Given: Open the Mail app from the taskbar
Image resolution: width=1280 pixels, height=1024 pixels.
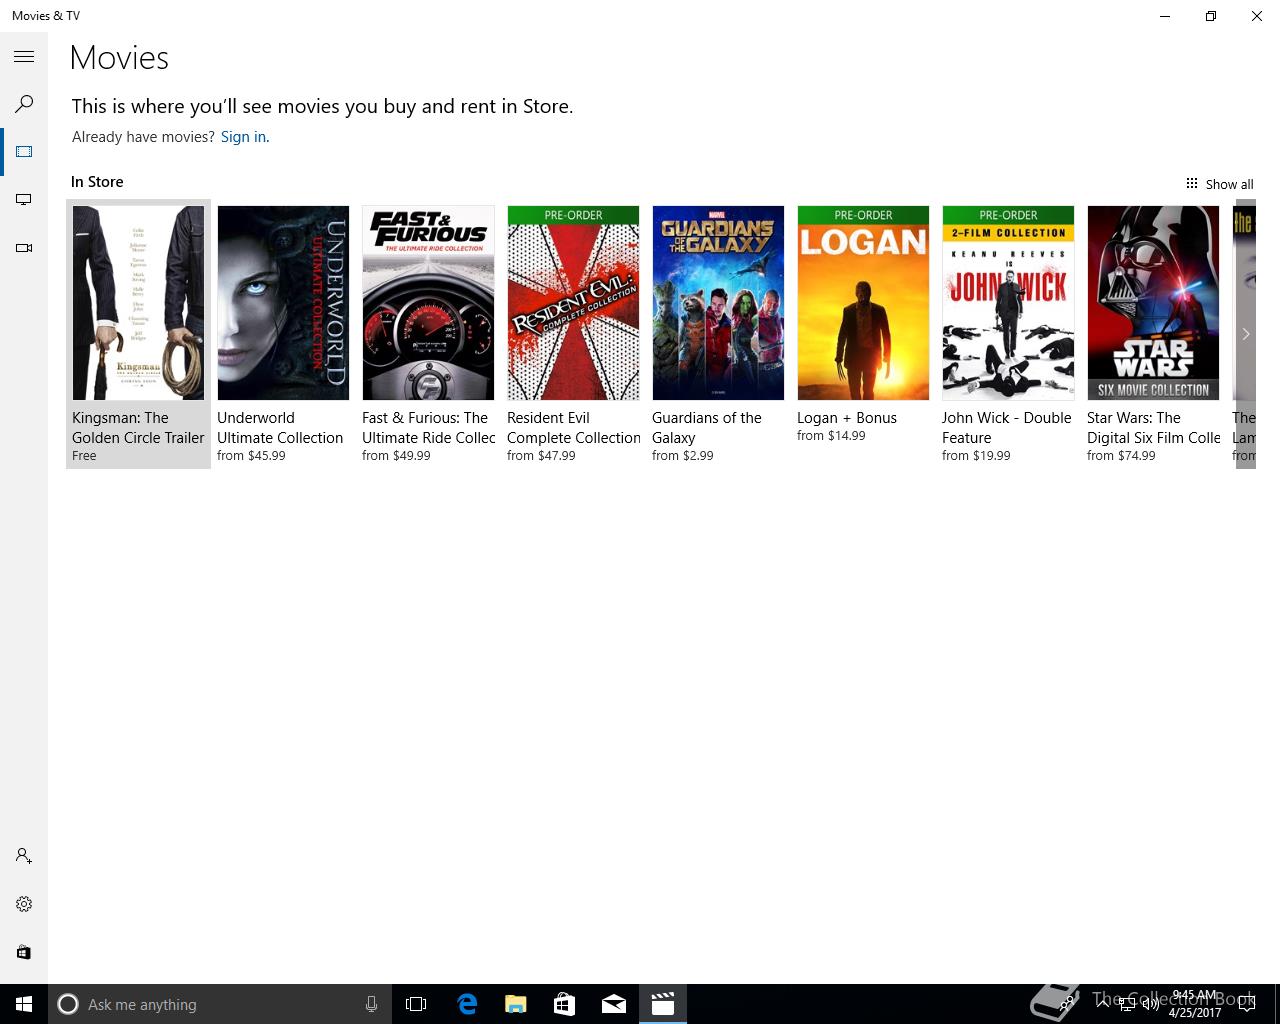Looking at the screenshot, I should 614,1004.
